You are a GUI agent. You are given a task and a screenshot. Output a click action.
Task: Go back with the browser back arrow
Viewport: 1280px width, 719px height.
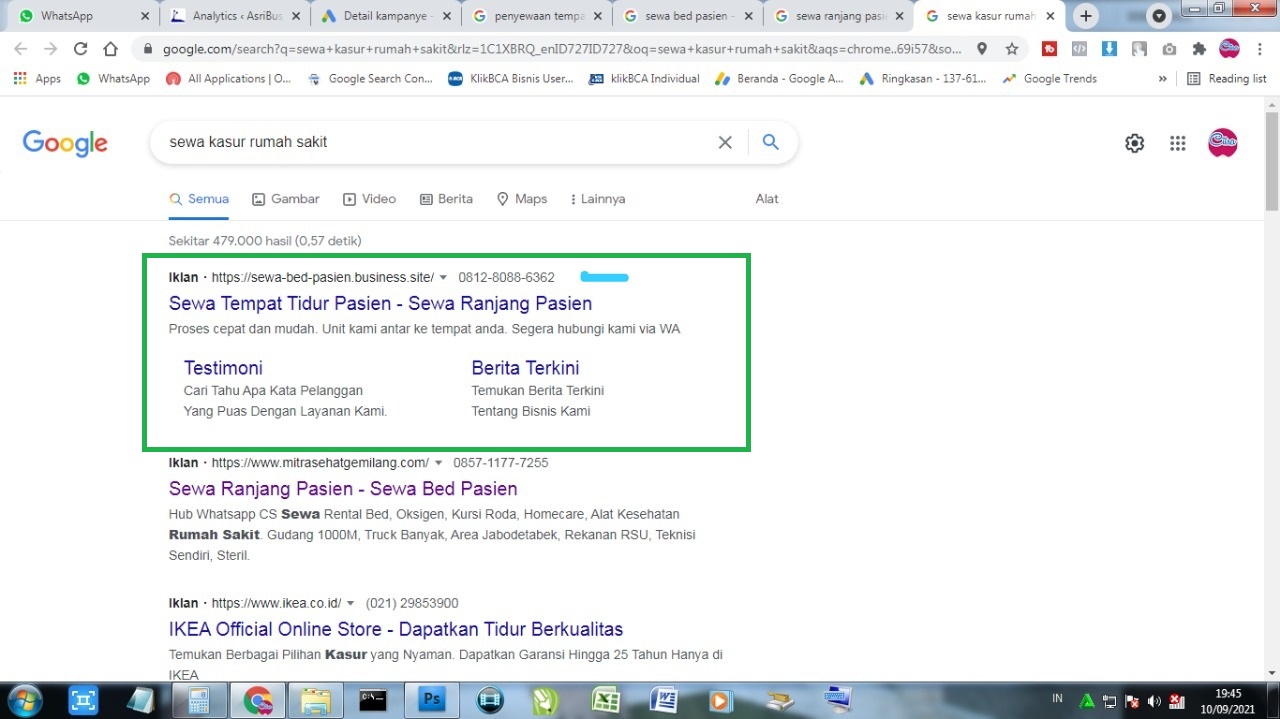click(x=21, y=49)
